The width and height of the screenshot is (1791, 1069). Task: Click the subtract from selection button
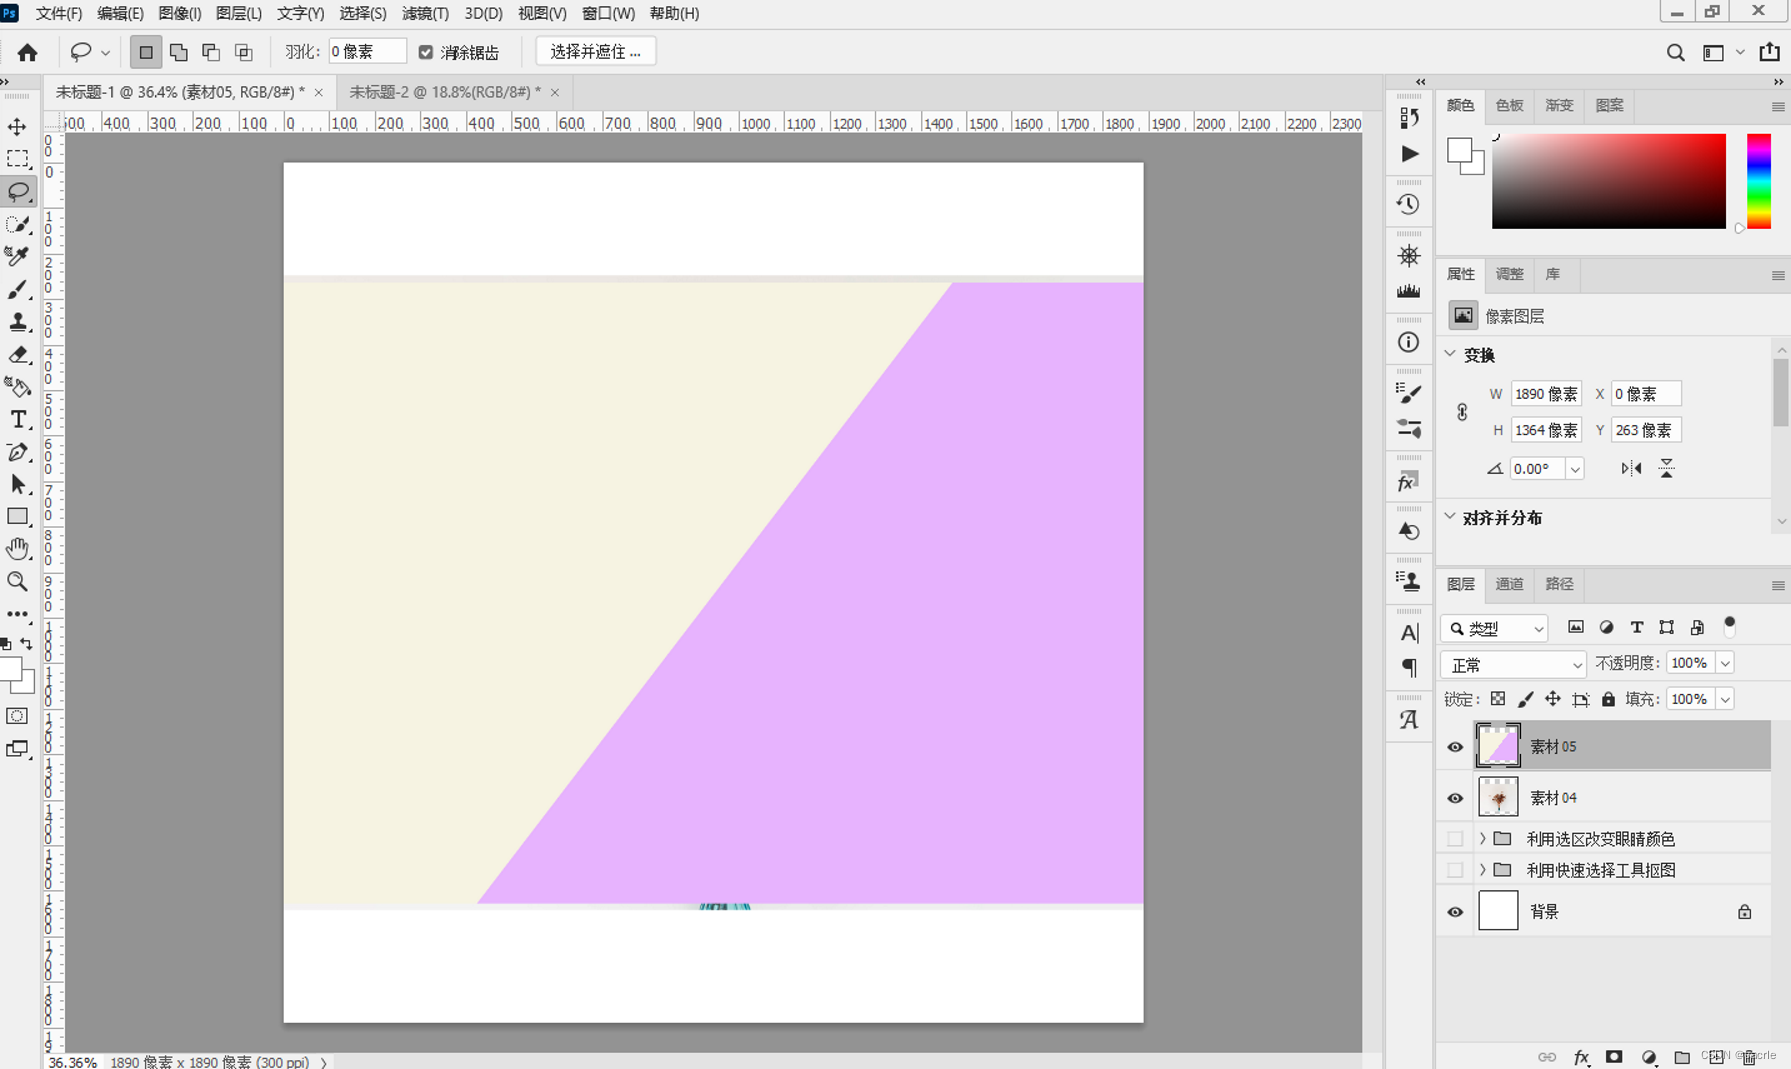211,52
